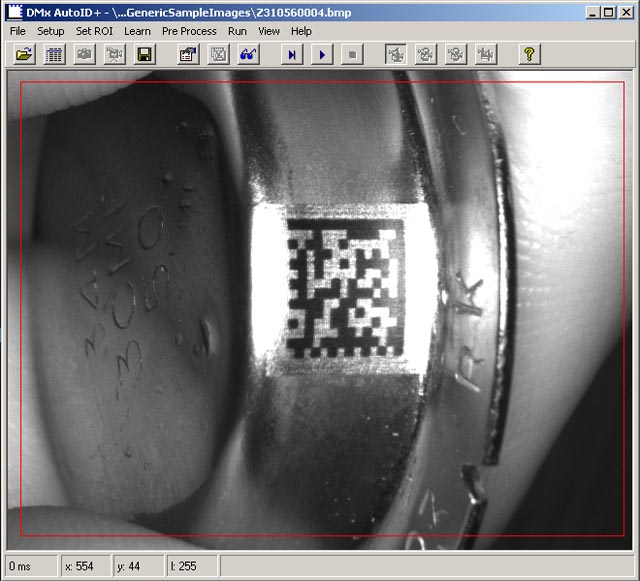
Task: Click the crossed-box image toolbar icon
Action: (x=217, y=54)
